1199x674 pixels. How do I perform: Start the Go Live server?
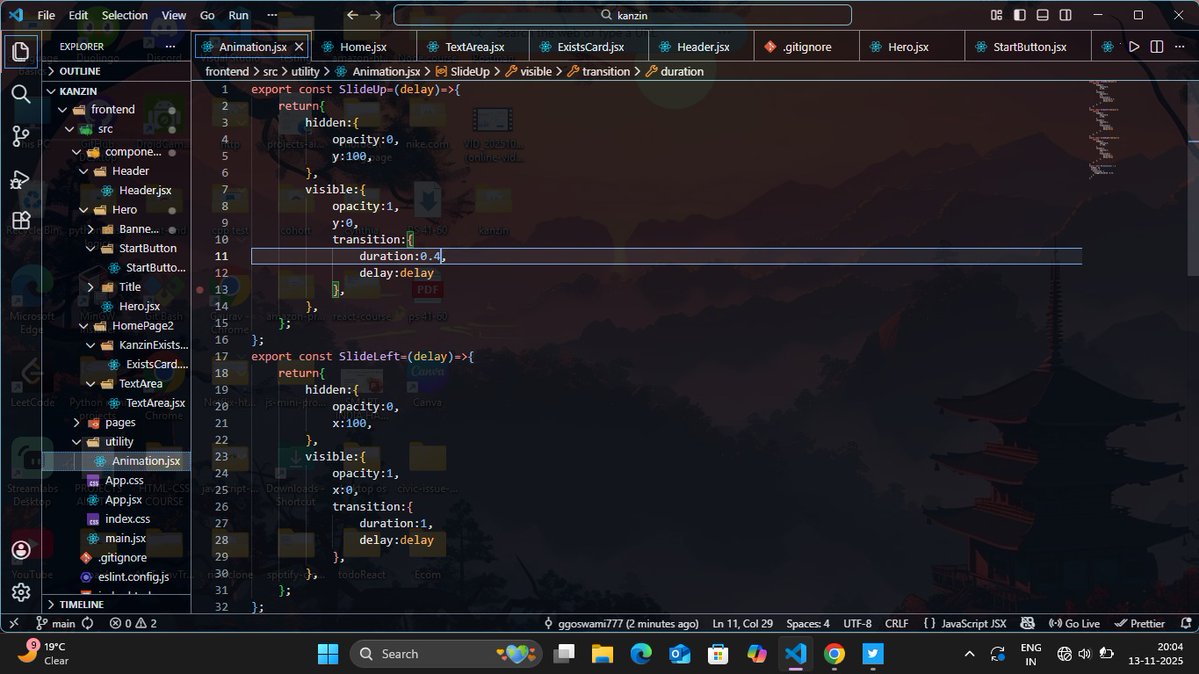pyautogui.click(x=1075, y=623)
